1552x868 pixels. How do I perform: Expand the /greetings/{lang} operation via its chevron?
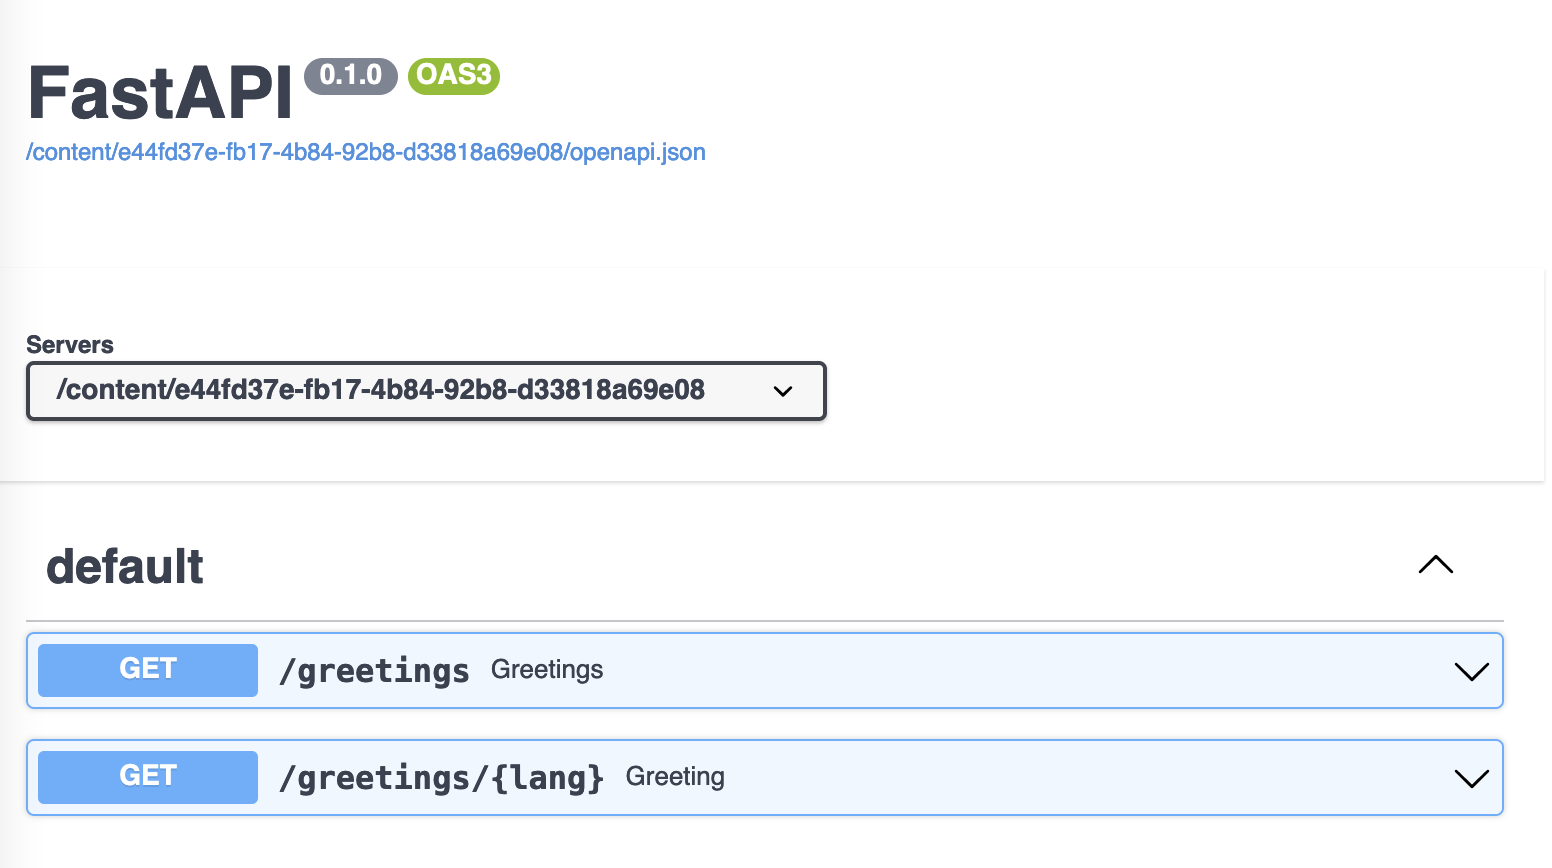click(x=1470, y=777)
